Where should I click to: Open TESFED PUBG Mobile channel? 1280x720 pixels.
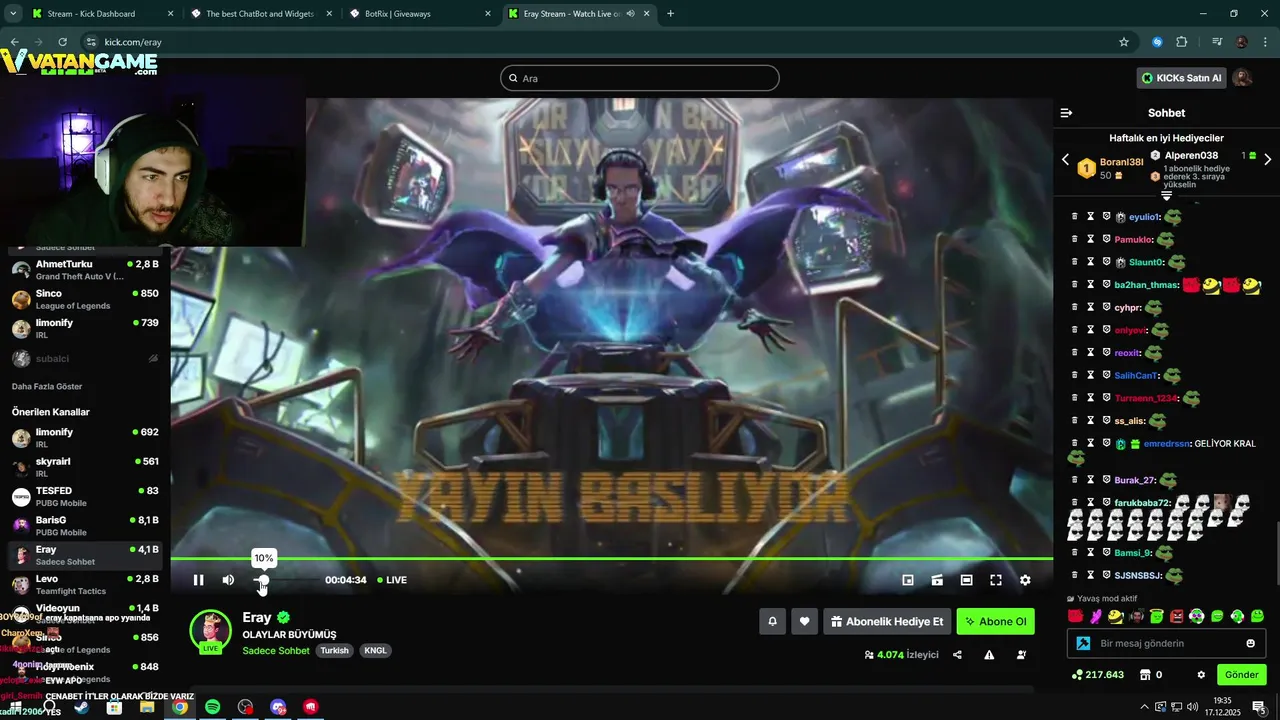86,496
